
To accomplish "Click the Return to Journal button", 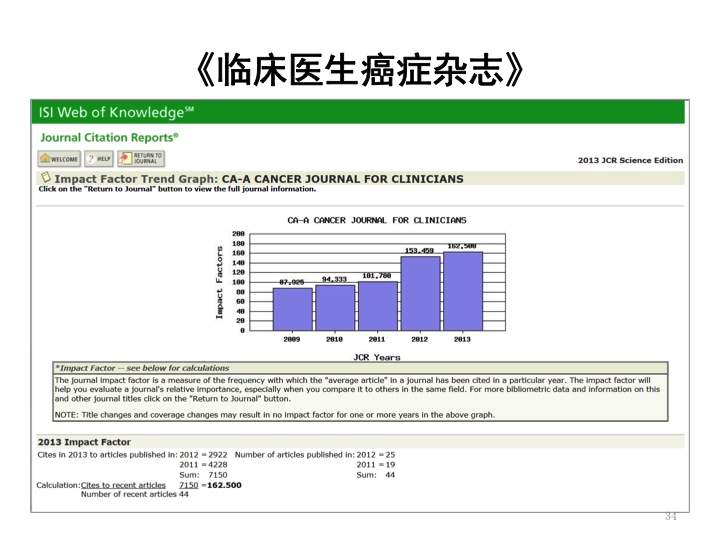I will [141, 159].
